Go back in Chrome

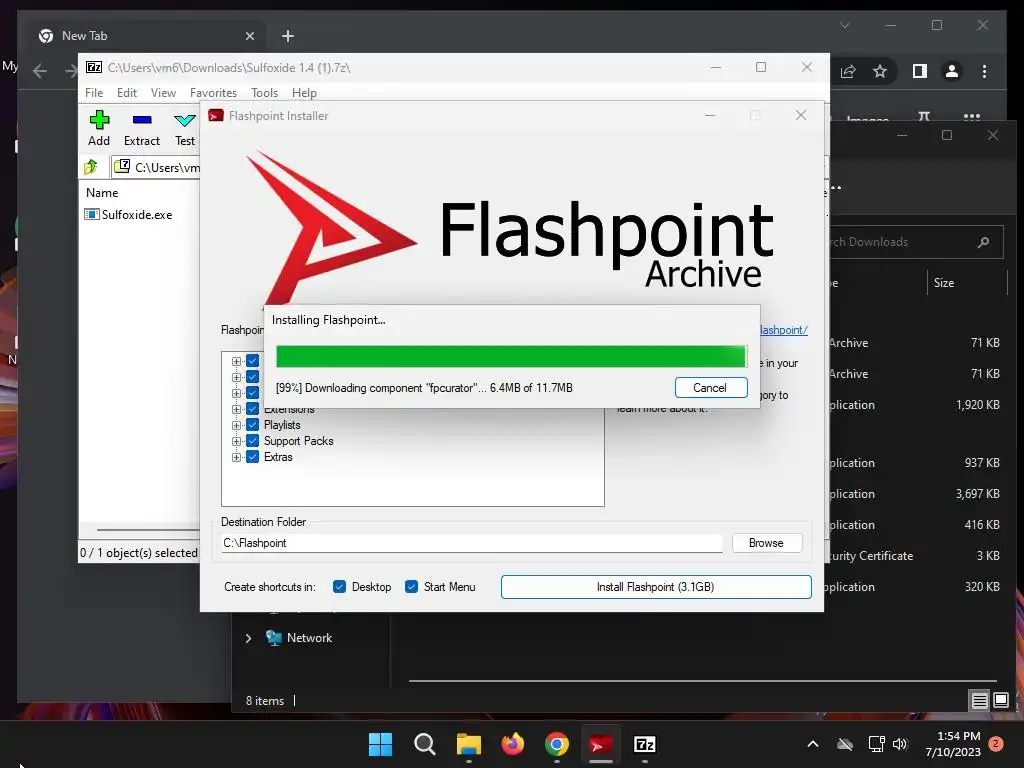coord(40,71)
